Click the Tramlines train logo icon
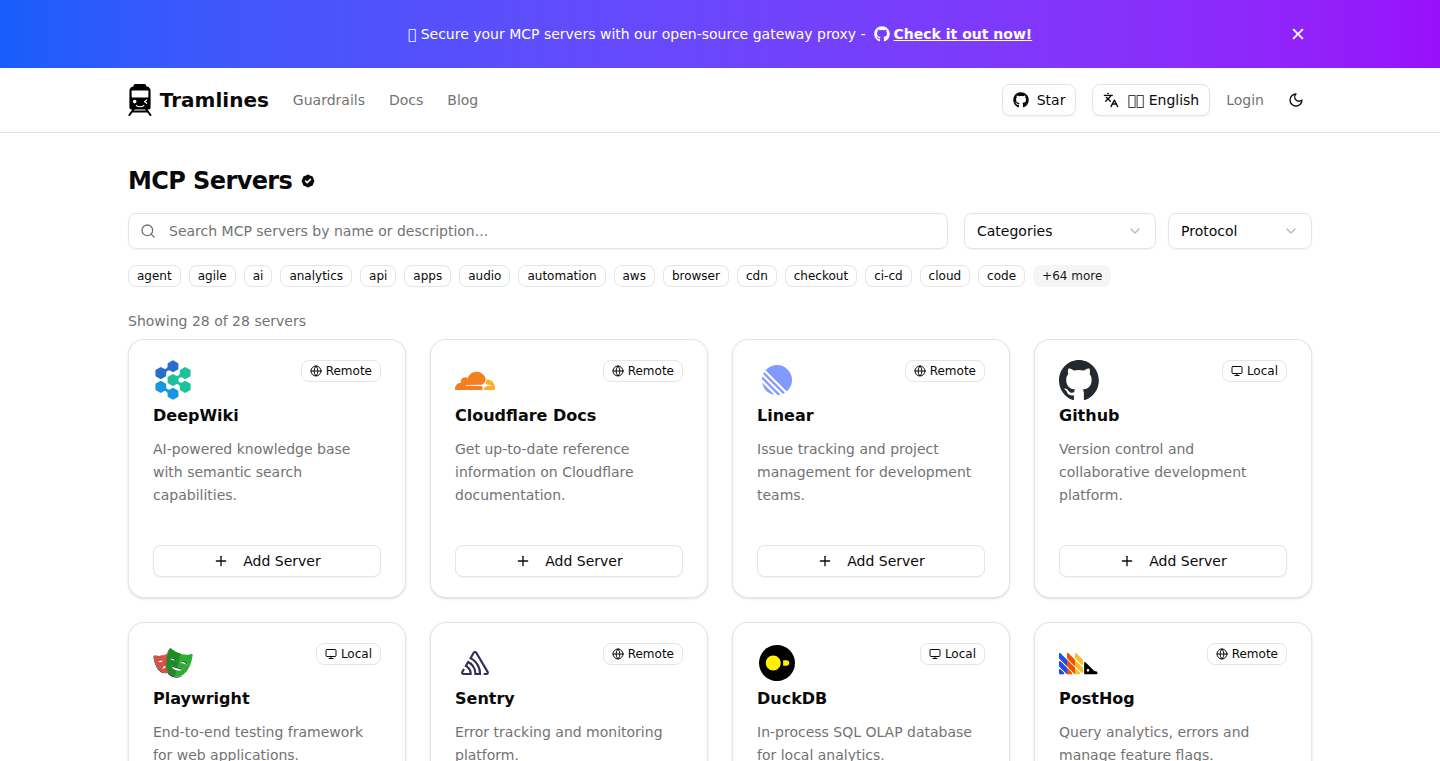 tap(140, 100)
